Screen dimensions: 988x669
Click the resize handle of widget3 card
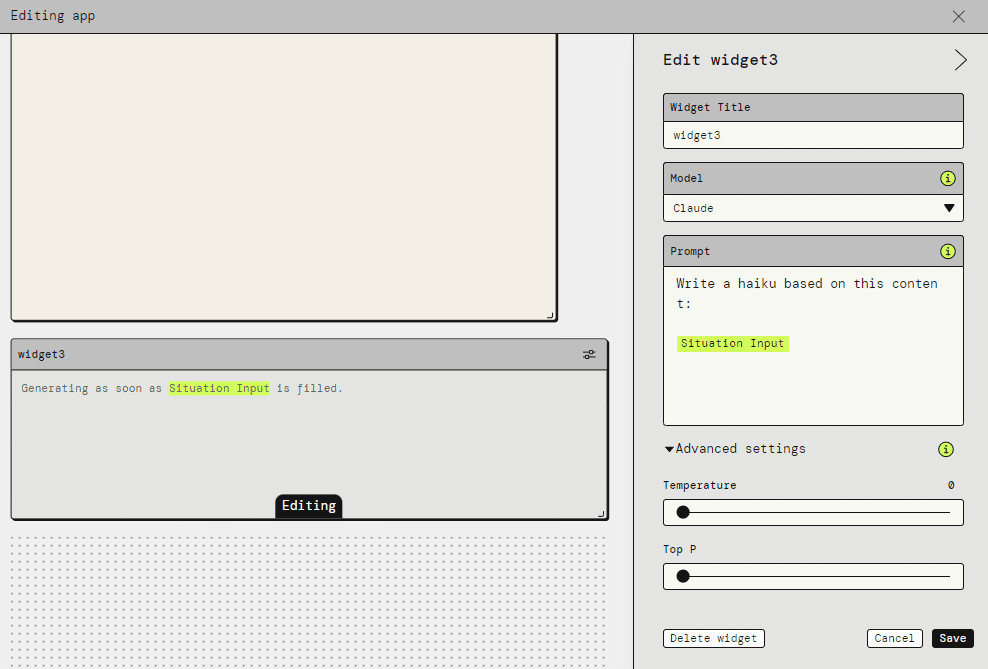coord(601,514)
